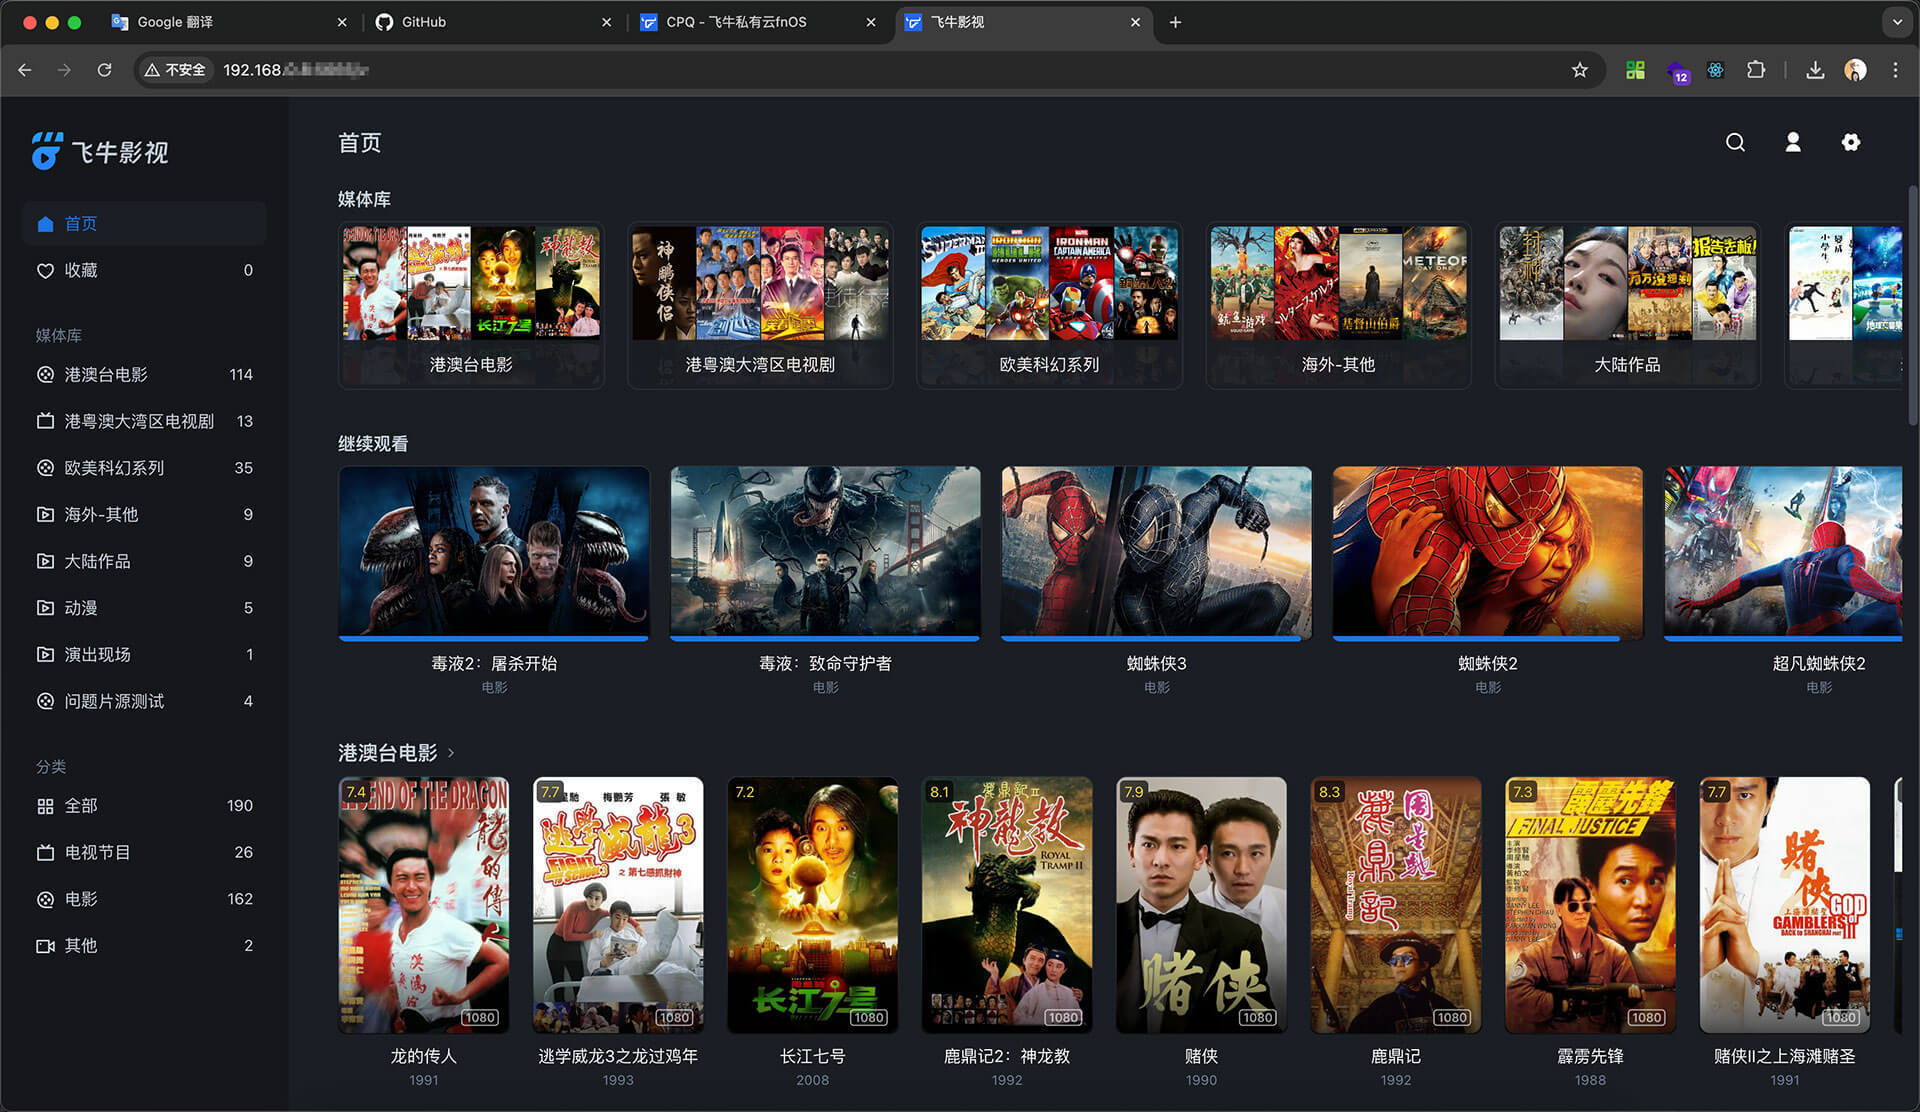Click the 赌侠 title link
The image size is (1920, 1112).
[1201, 1056]
